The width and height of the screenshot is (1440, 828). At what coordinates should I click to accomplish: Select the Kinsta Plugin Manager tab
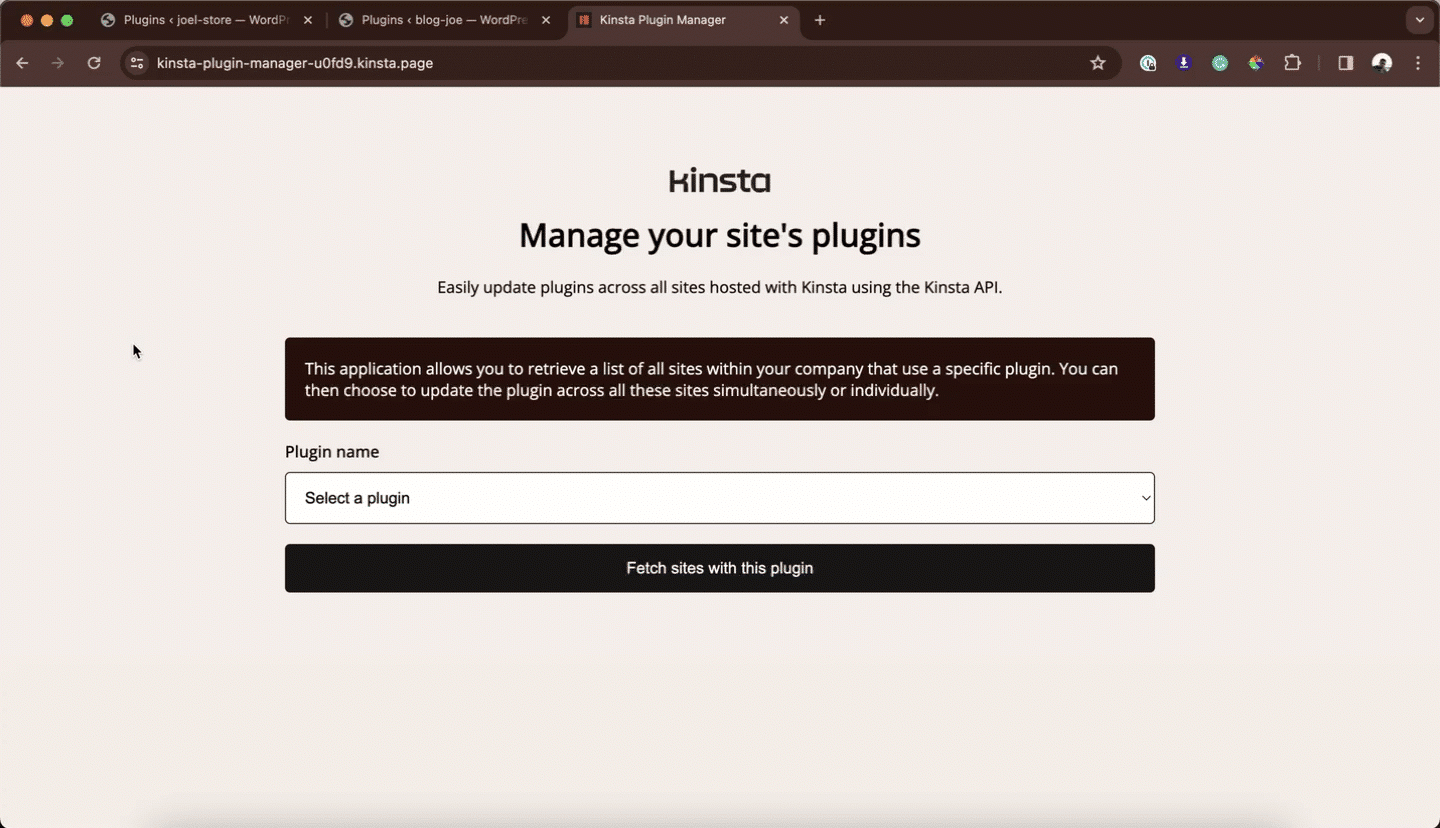point(683,20)
